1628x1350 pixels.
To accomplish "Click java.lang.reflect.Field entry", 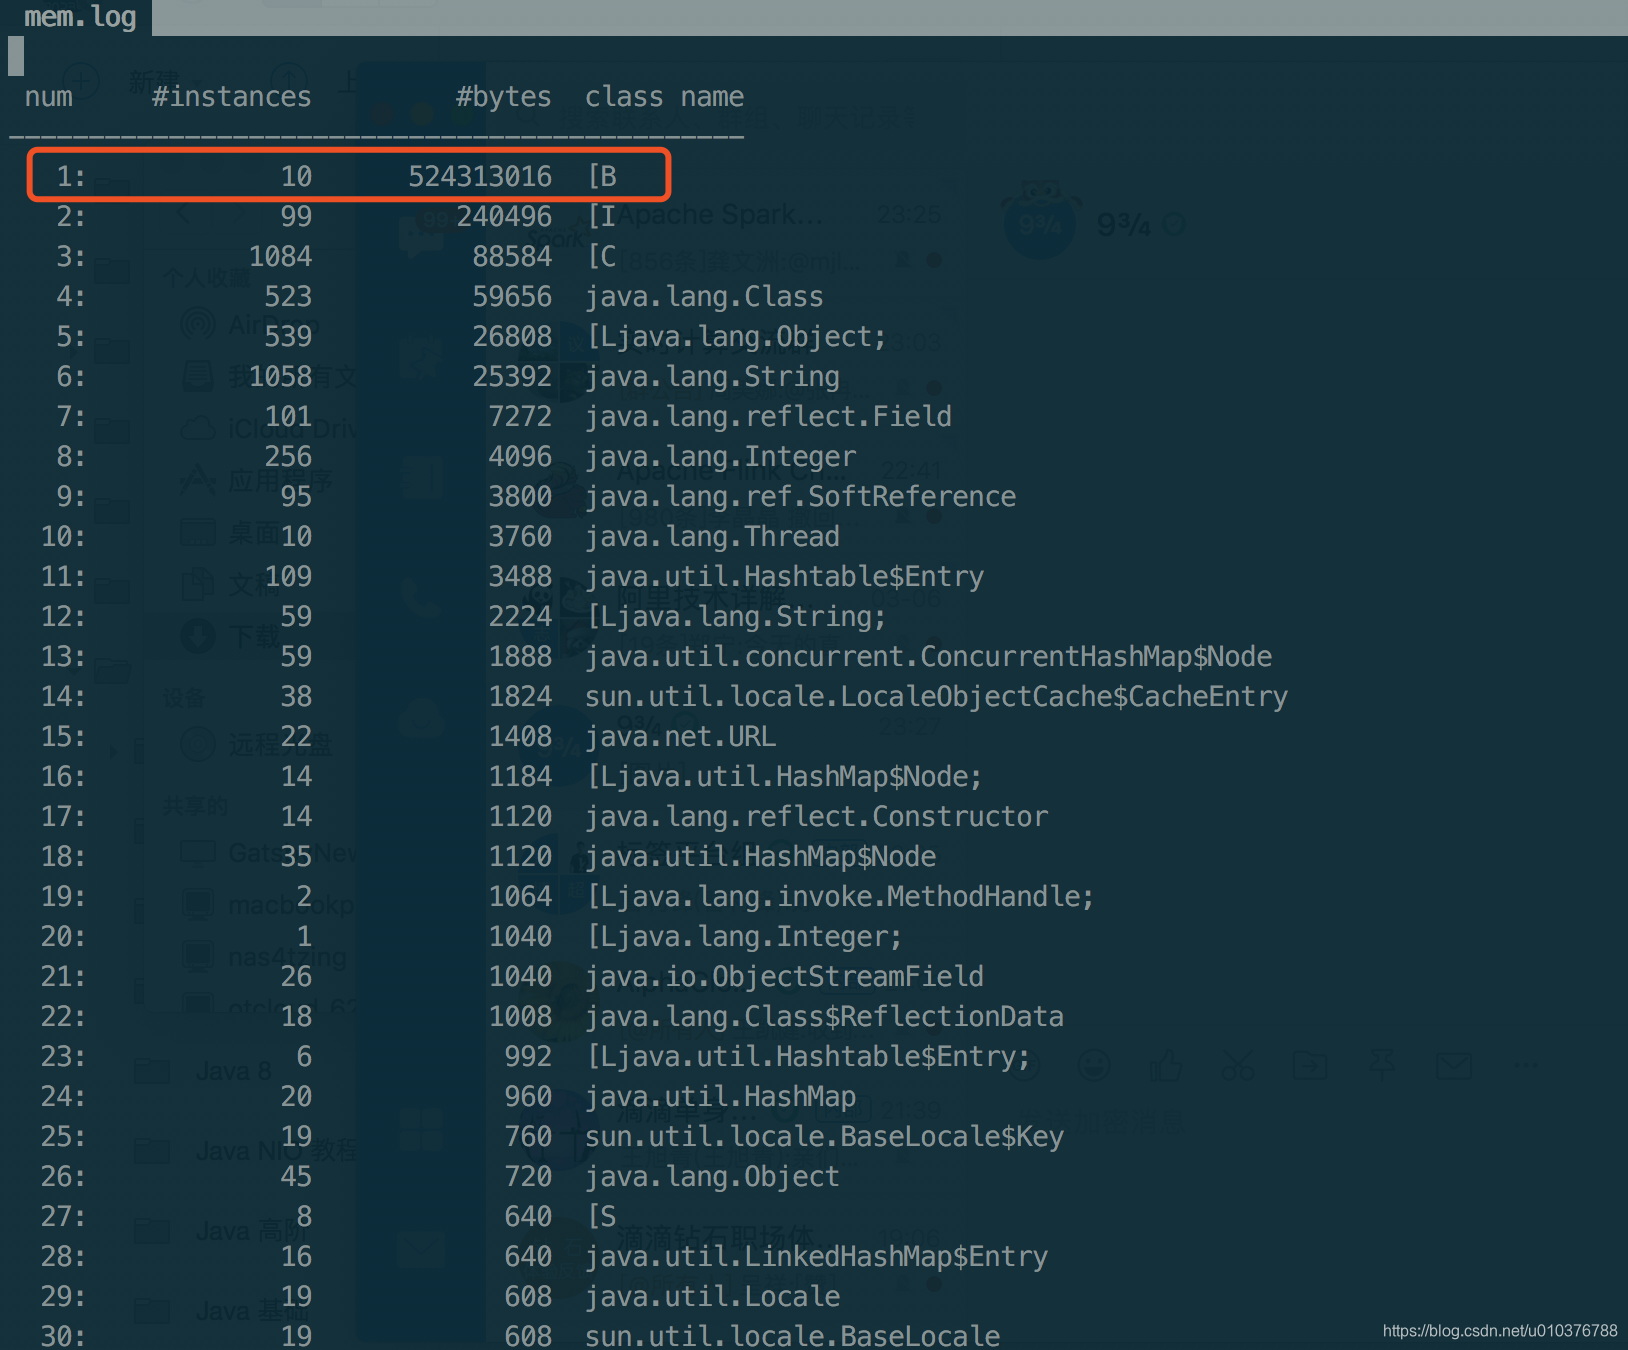I will point(768,417).
